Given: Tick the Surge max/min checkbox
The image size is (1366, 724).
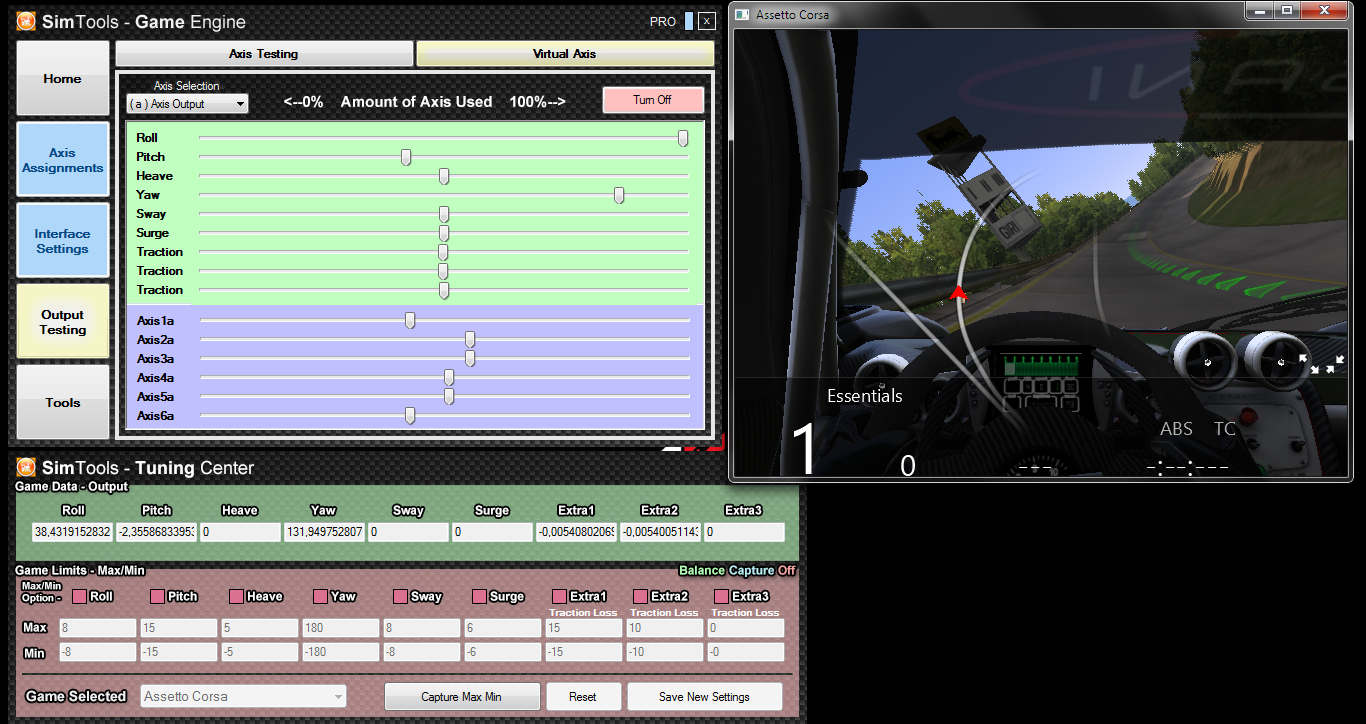Looking at the screenshot, I should tap(479, 596).
